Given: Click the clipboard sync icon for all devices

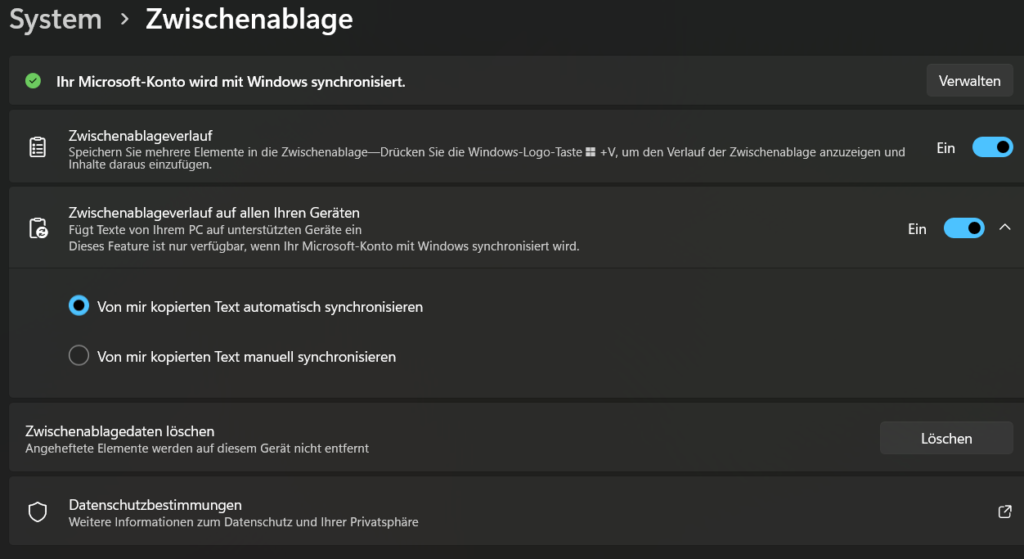Looking at the screenshot, I should click(38, 229).
